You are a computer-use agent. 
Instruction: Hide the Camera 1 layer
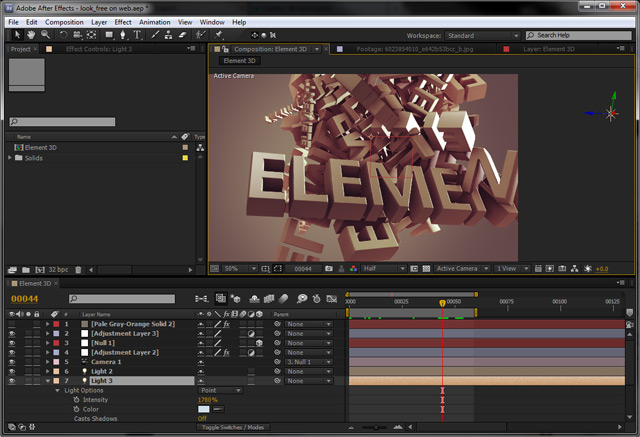pyautogui.click(x=12, y=362)
